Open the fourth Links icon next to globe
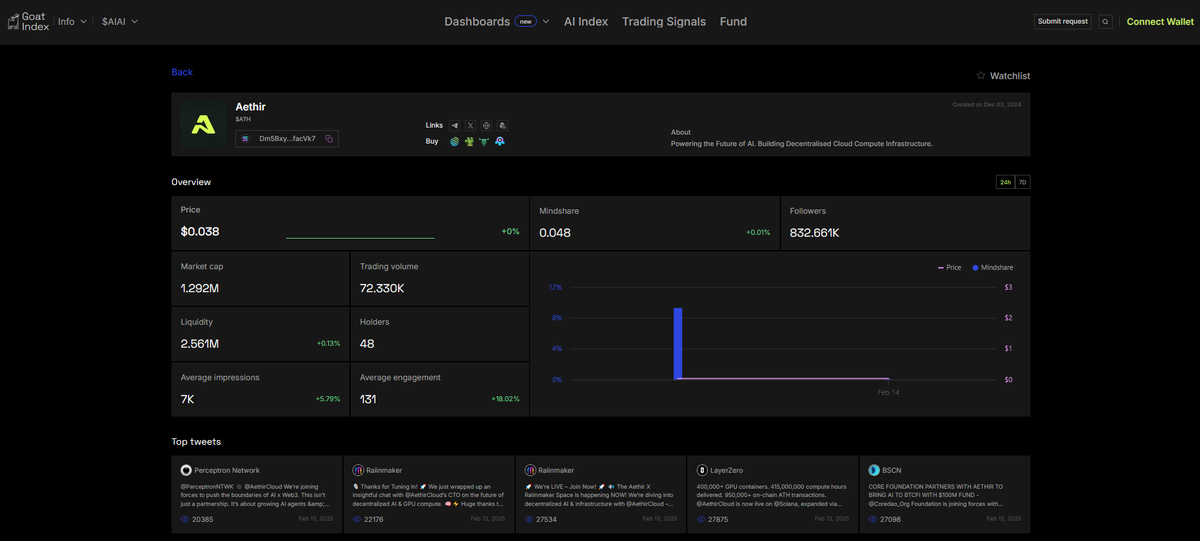 click(x=502, y=125)
